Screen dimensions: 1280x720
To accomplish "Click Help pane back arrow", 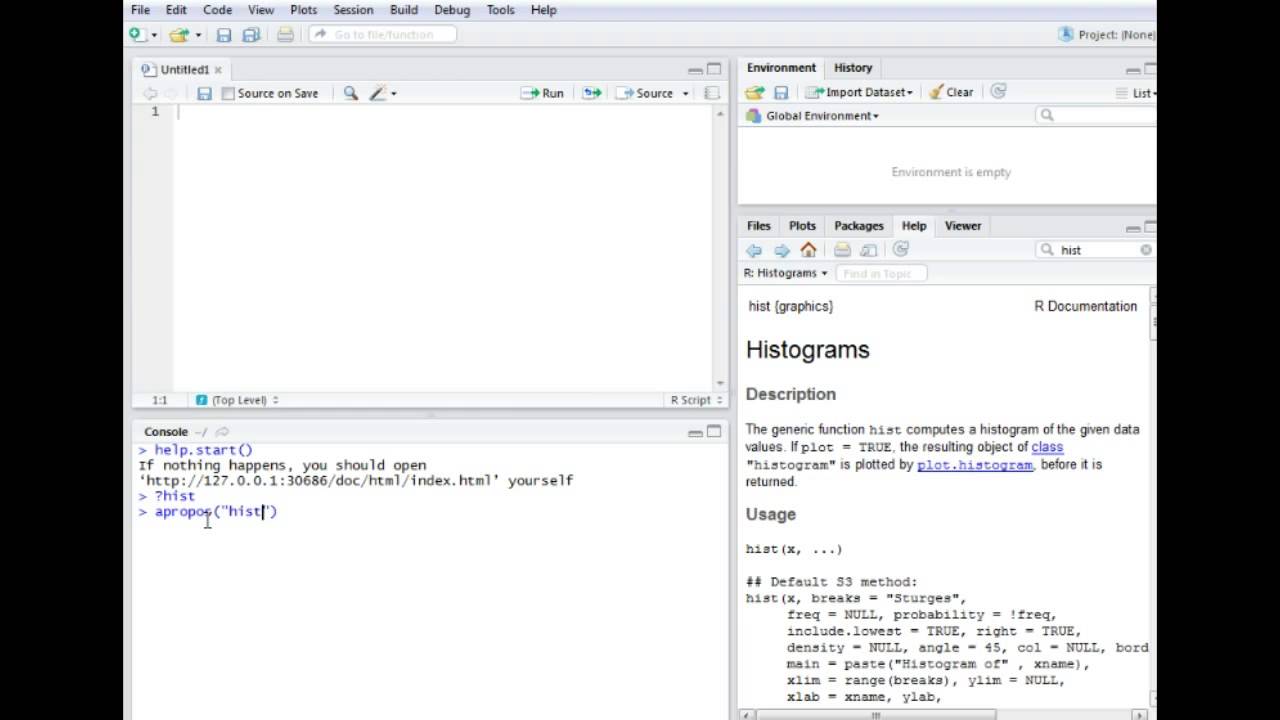I will click(754, 250).
